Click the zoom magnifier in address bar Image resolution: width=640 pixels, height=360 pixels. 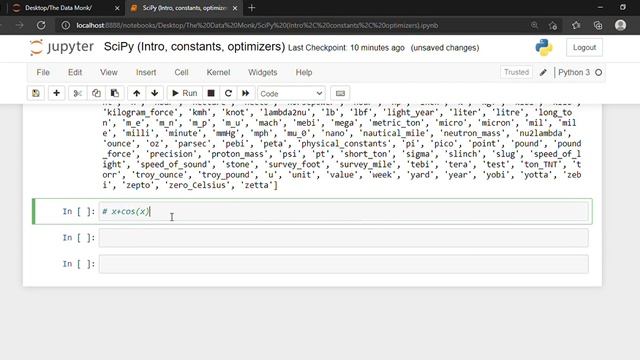click(x=534, y=25)
